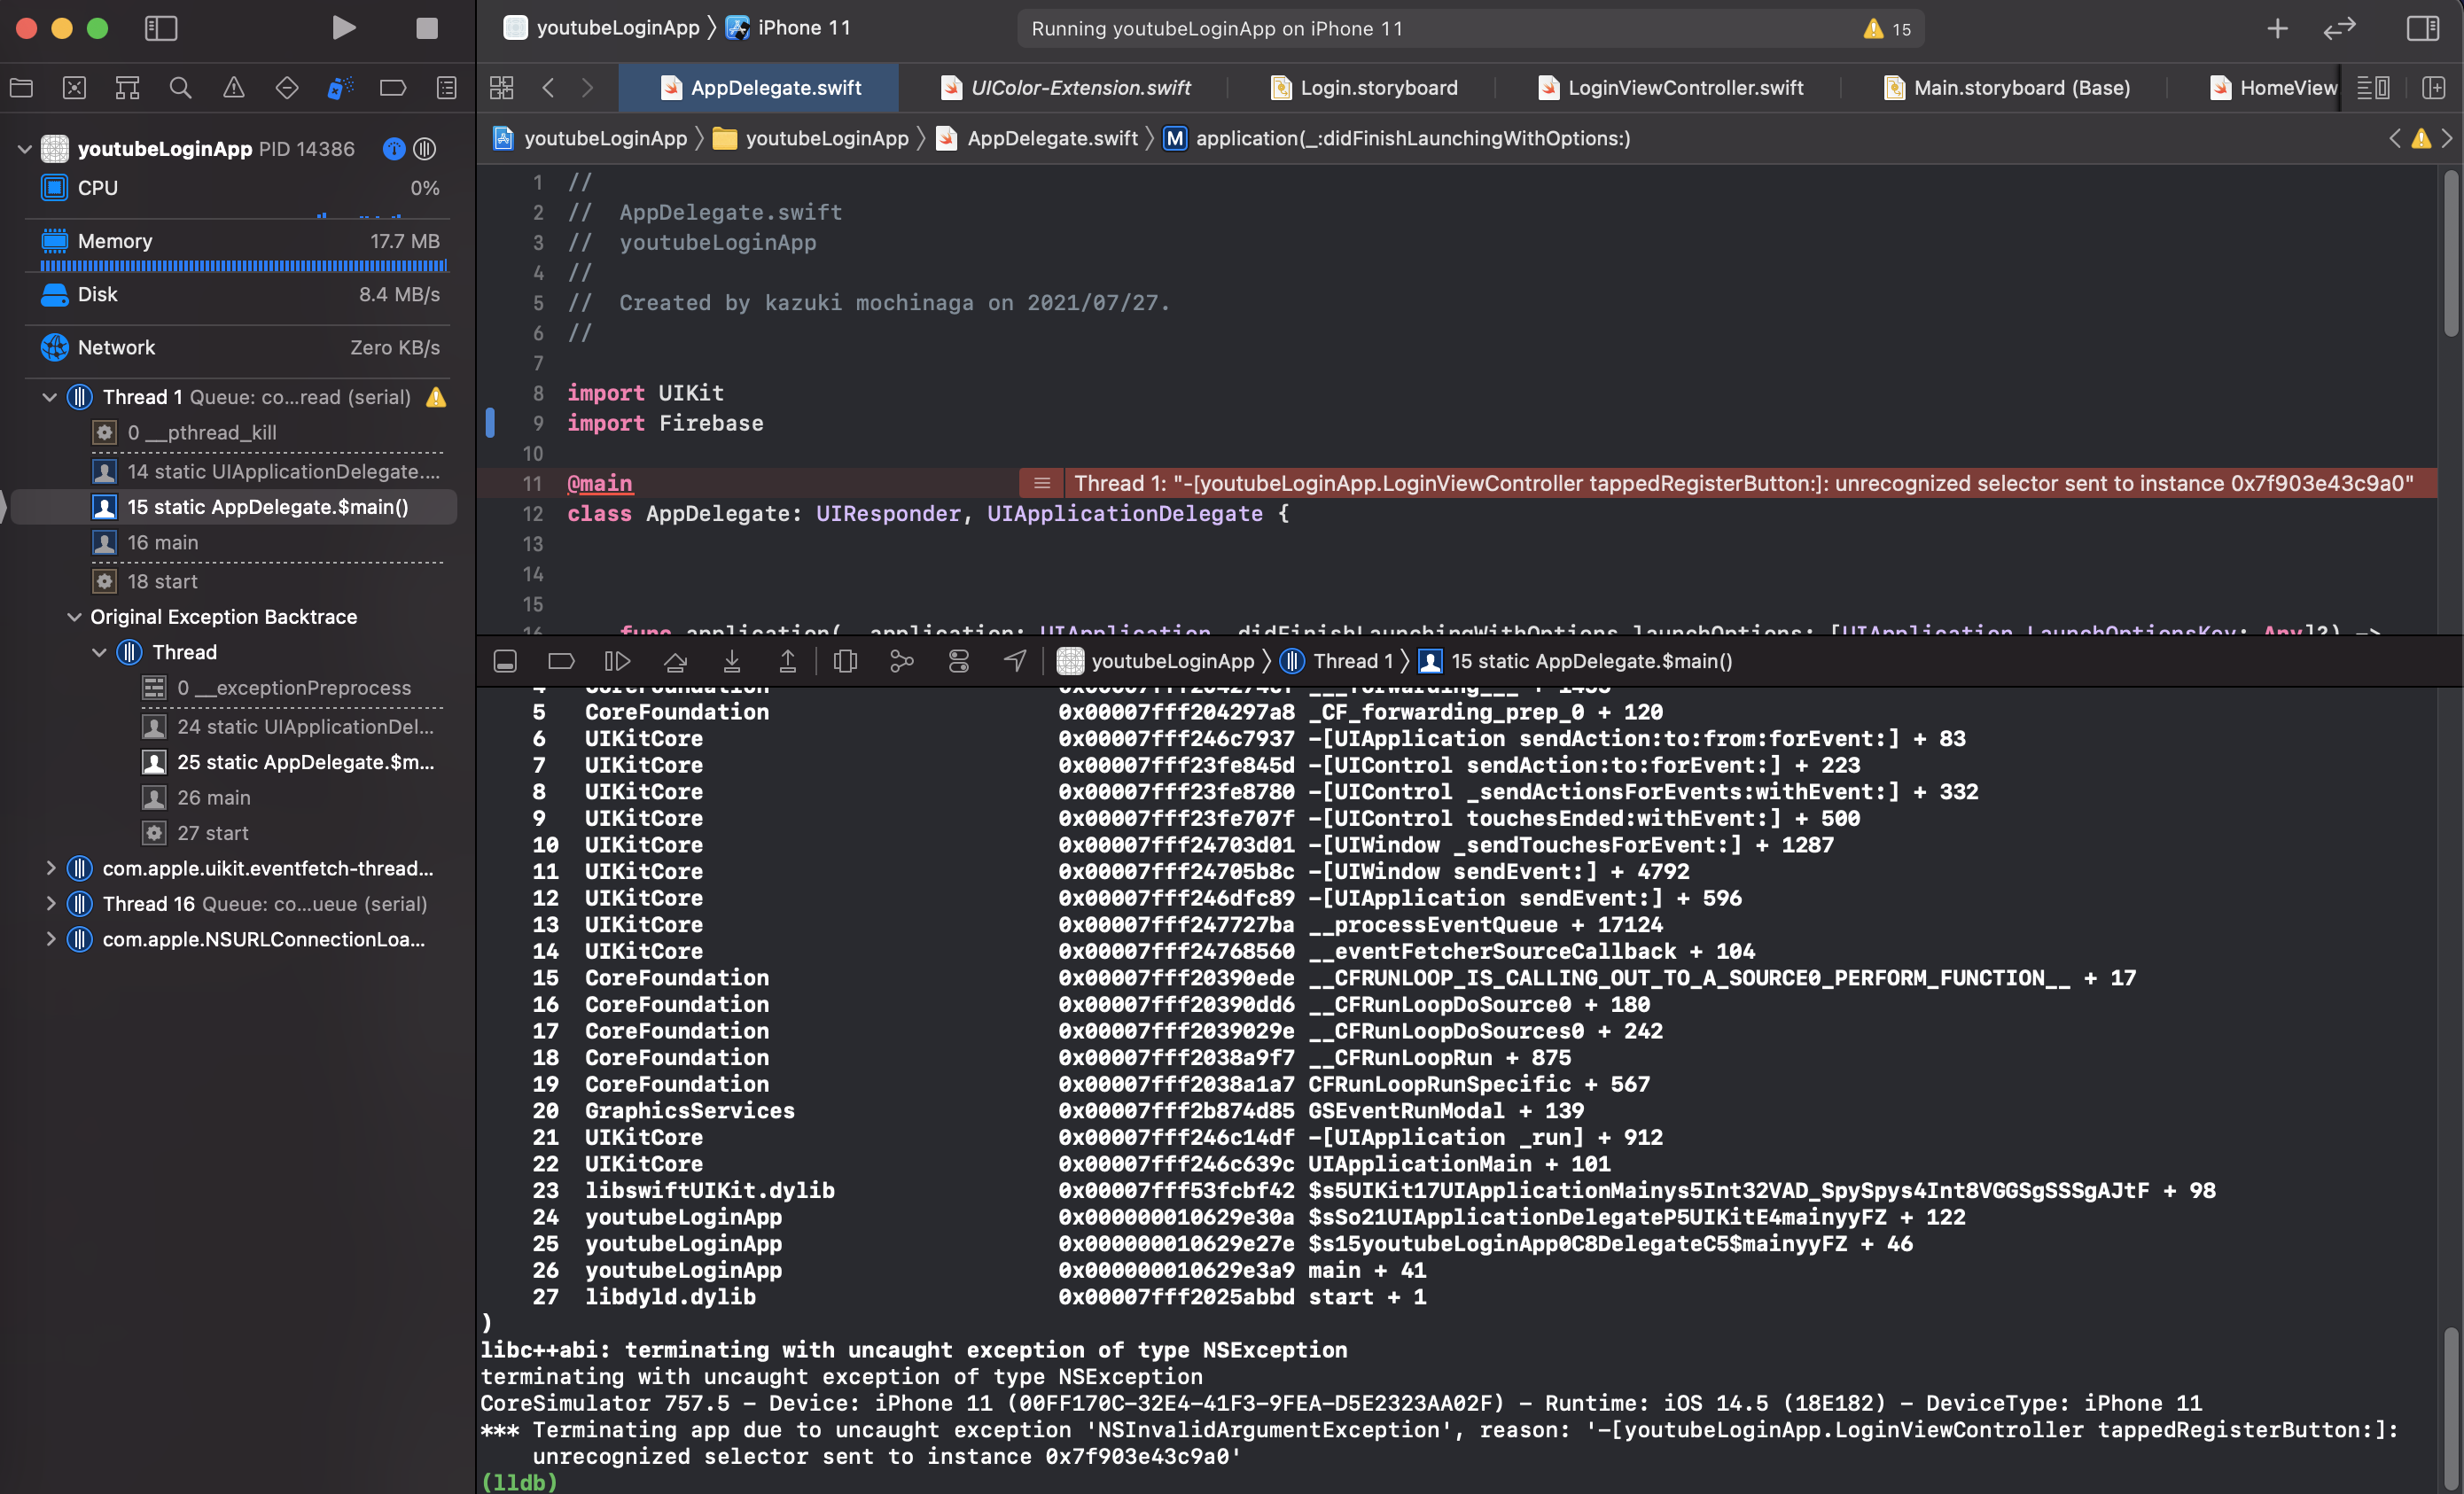2464x1494 pixels.
Task: Select the Network gauge row
Action: pos(238,347)
